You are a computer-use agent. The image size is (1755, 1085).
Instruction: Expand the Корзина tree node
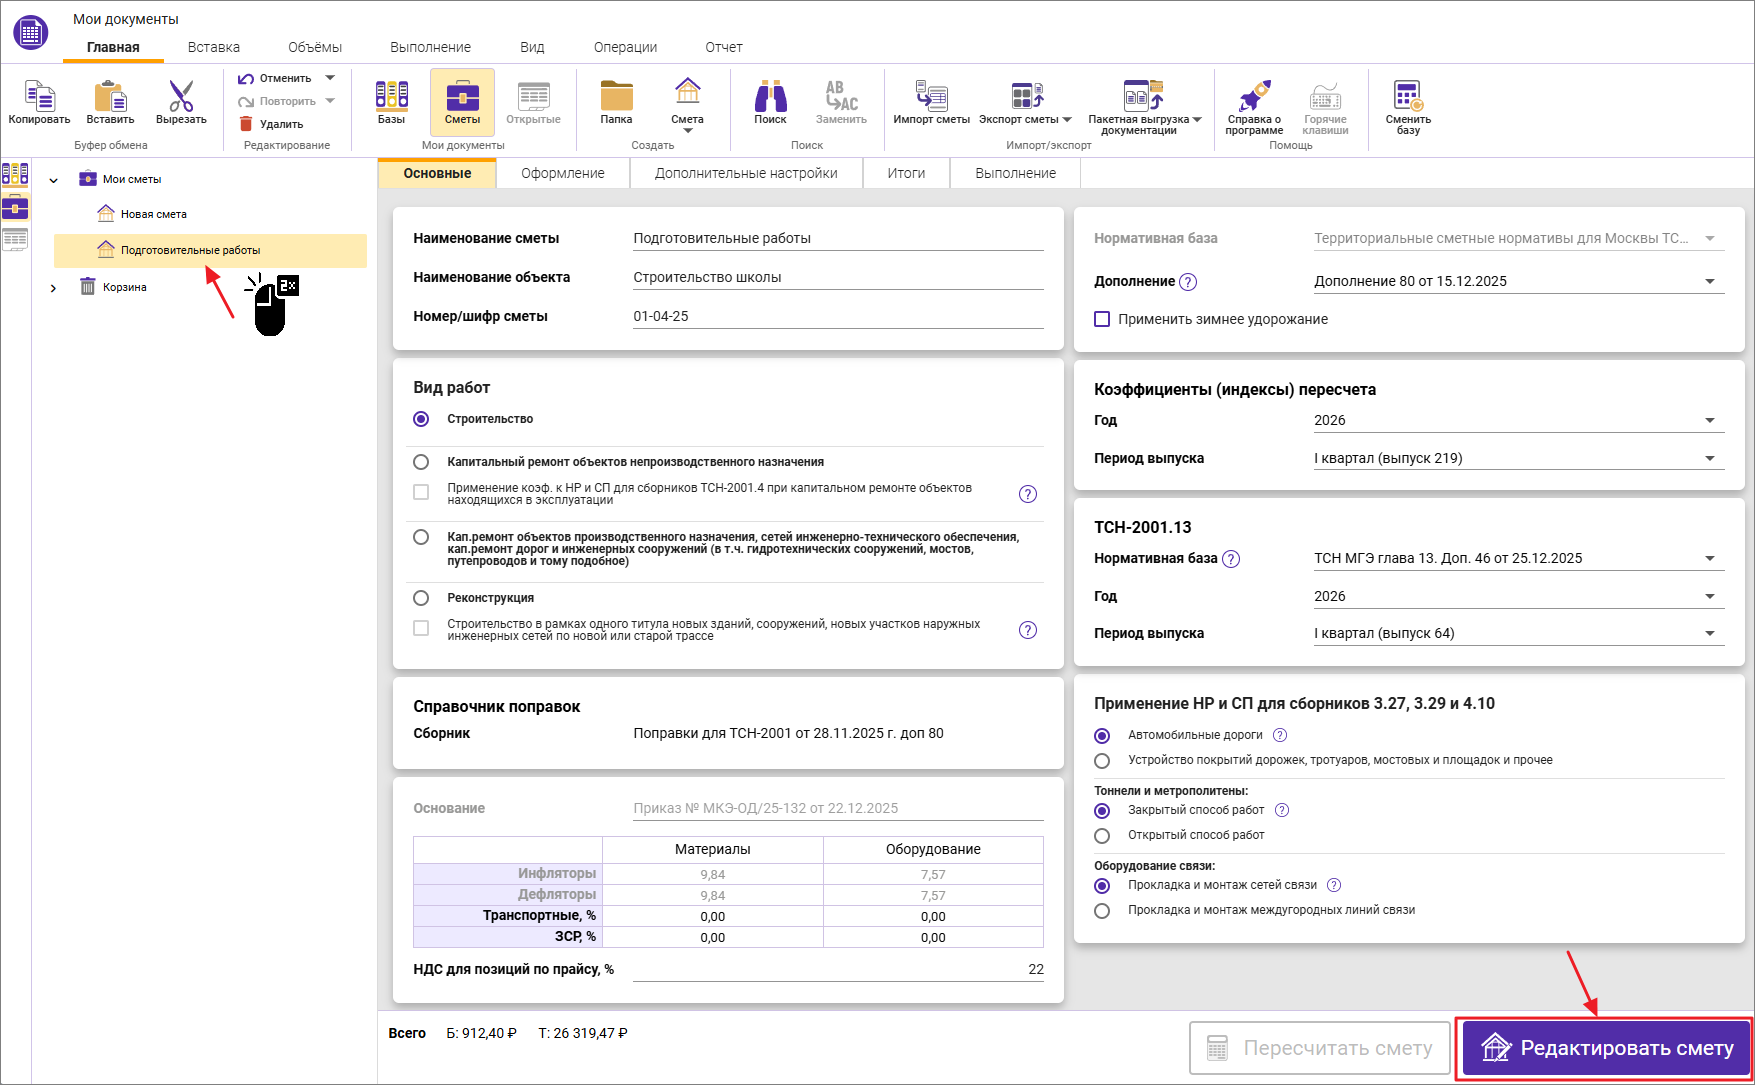(53, 288)
